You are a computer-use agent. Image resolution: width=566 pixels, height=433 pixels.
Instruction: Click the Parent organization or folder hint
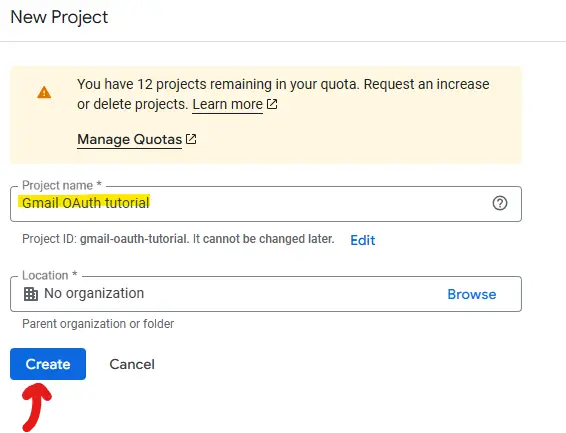pos(98,324)
